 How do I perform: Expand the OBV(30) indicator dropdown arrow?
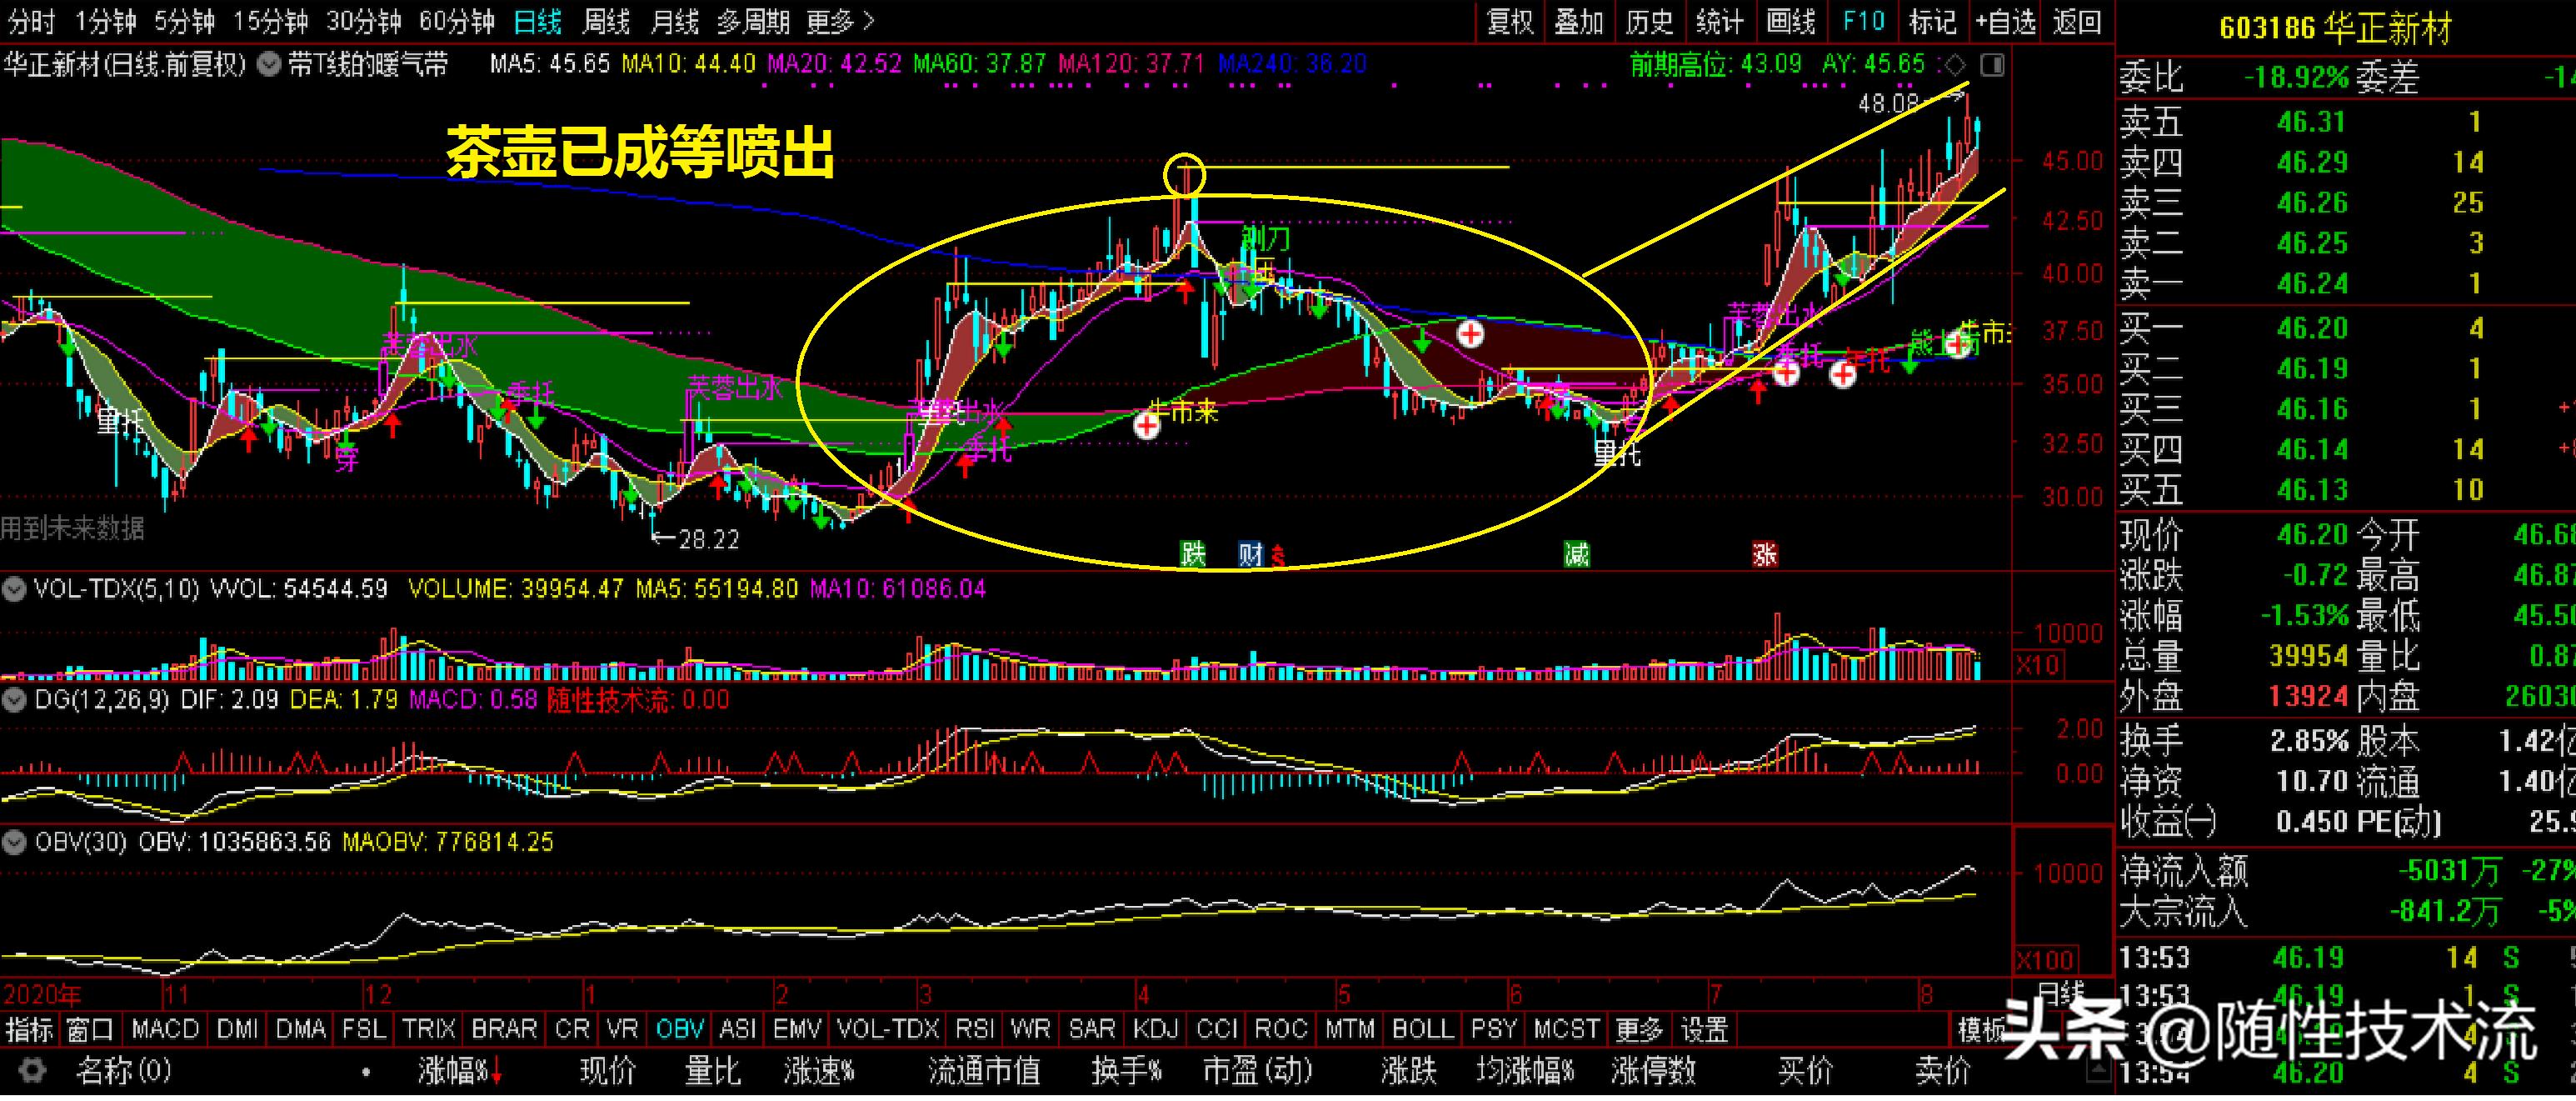click(x=14, y=842)
